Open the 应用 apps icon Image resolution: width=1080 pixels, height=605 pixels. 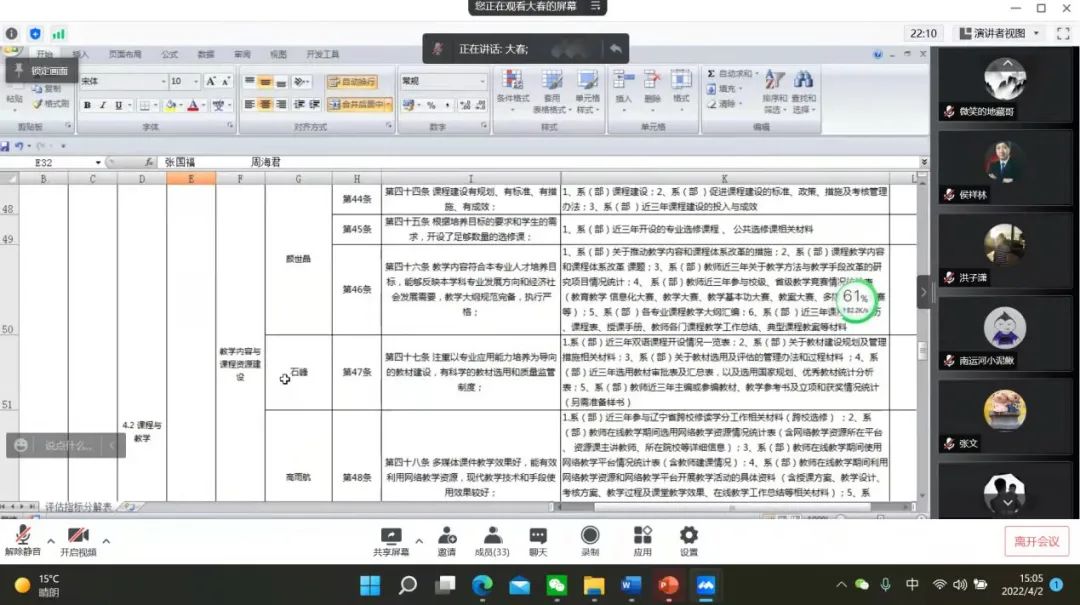coord(642,539)
